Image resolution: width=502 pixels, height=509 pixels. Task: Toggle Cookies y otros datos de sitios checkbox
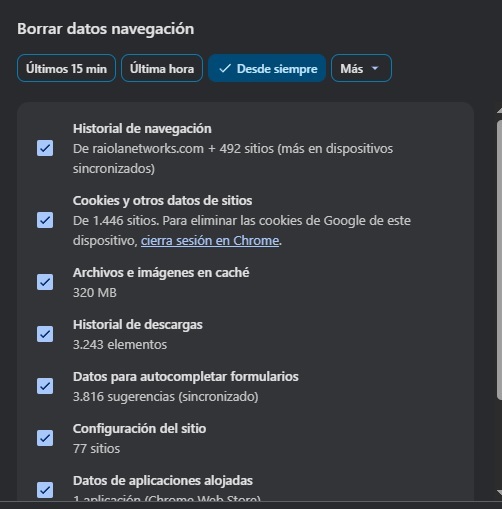pos(45,220)
